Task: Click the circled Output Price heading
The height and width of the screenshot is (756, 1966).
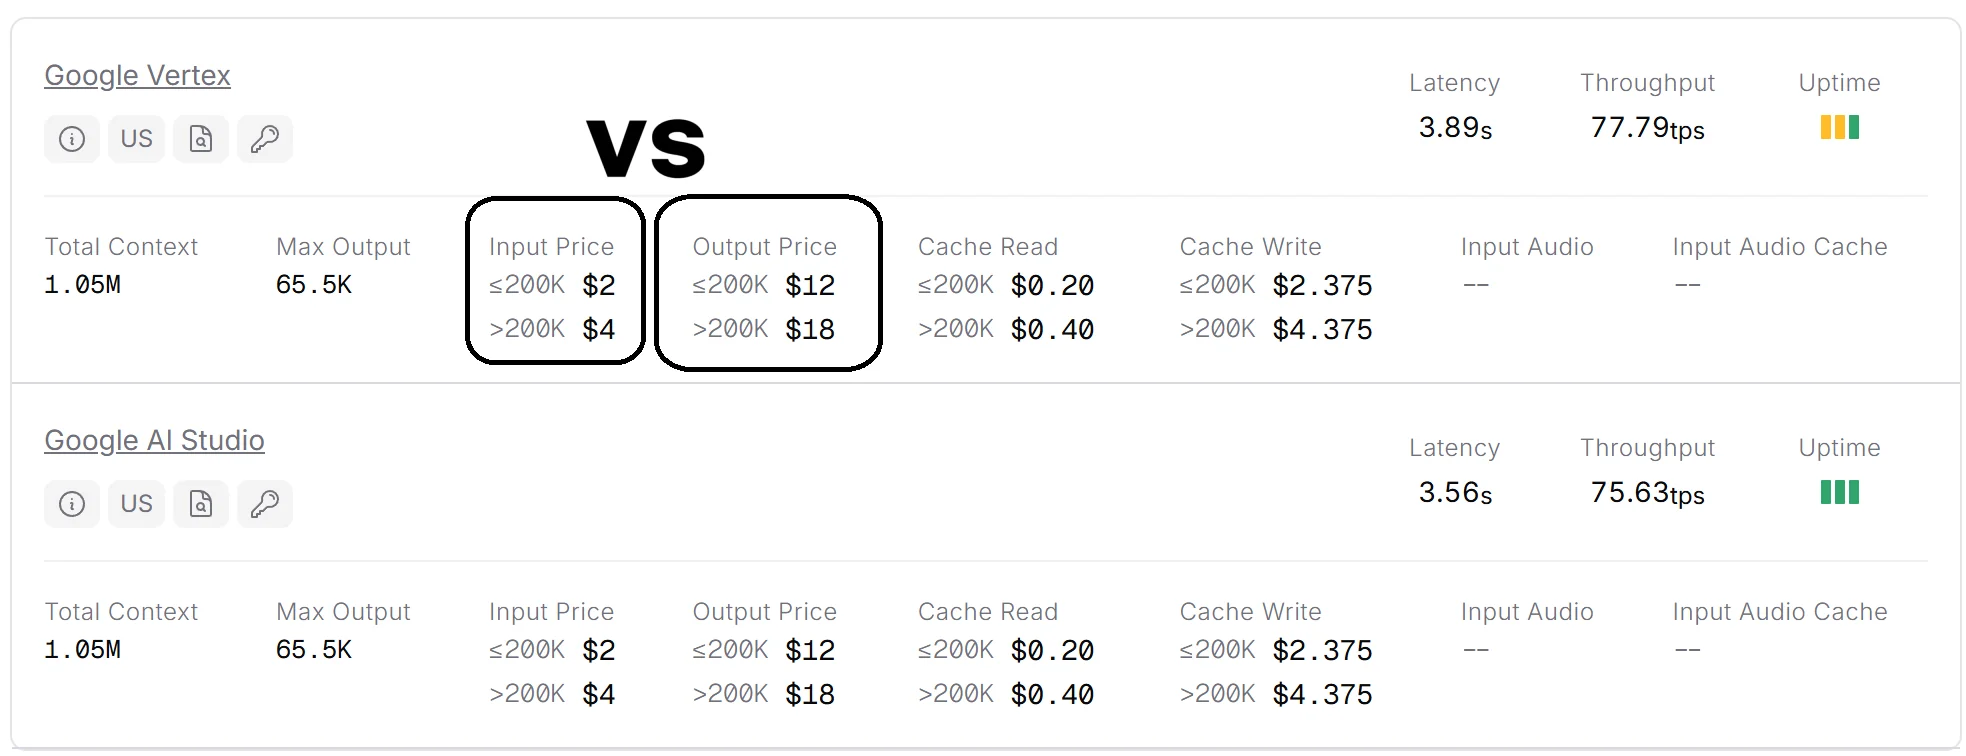Action: pos(764,247)
